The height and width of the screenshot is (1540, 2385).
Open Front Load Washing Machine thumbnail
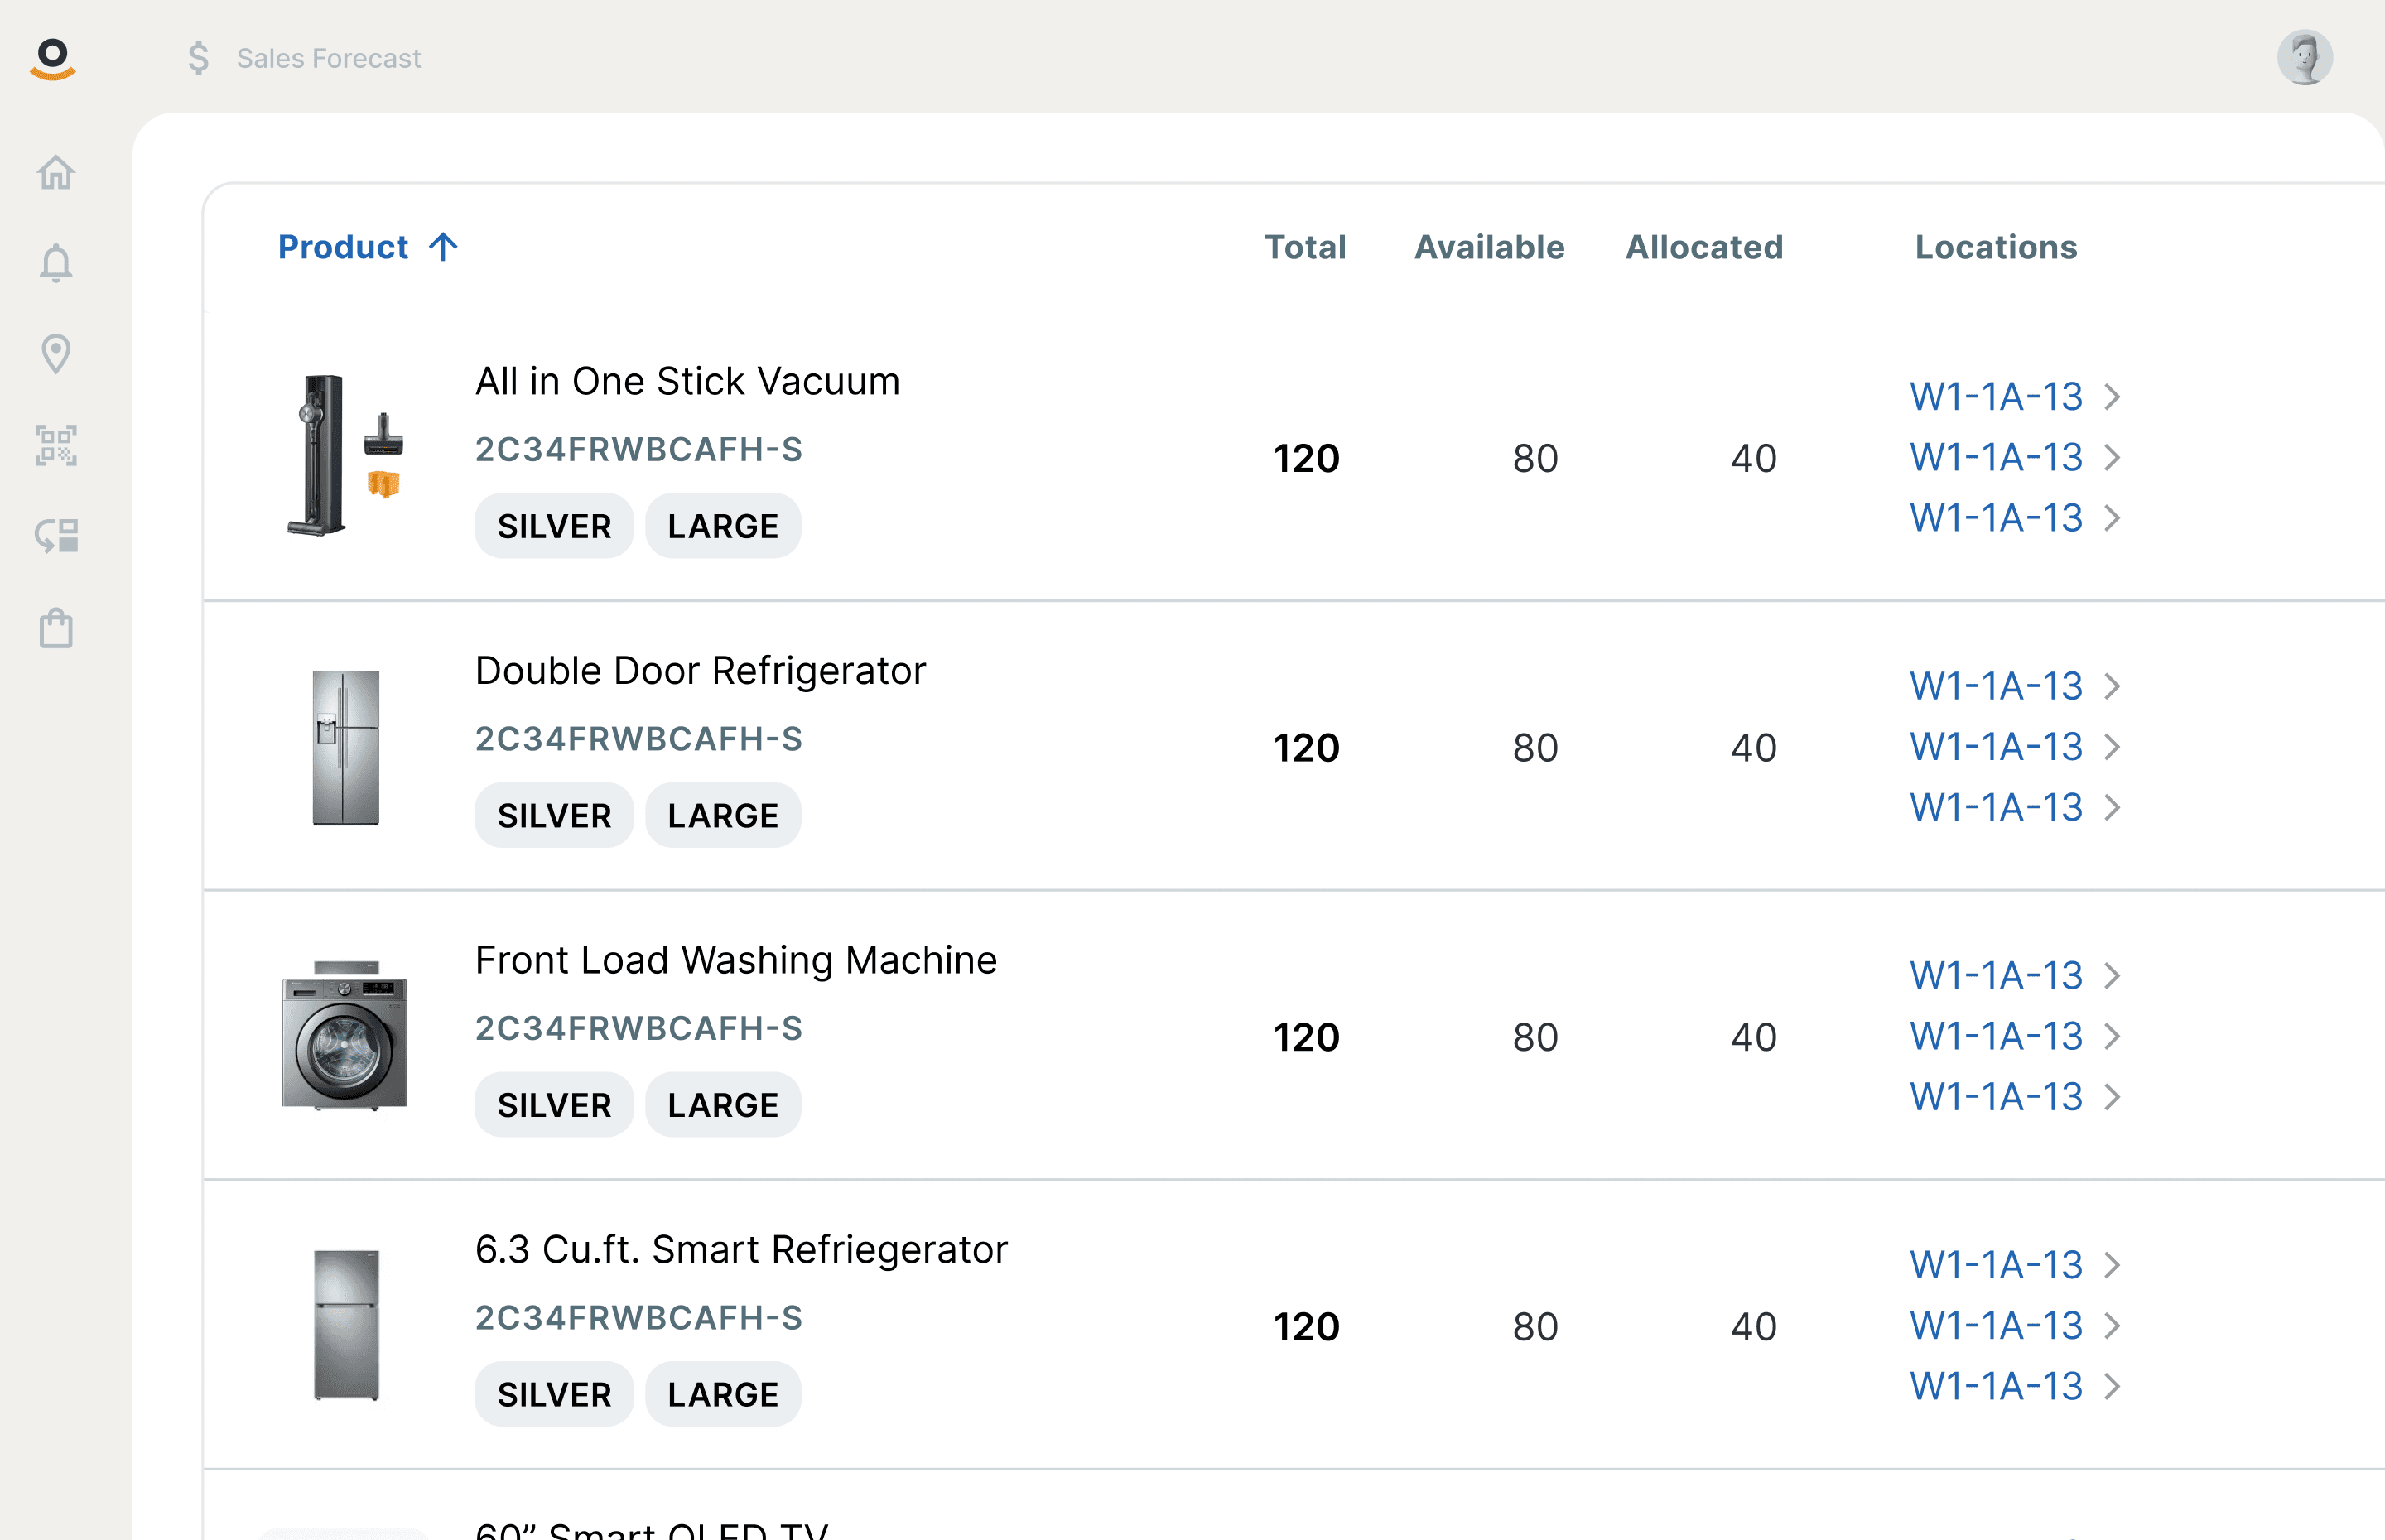click(345, 1035)
